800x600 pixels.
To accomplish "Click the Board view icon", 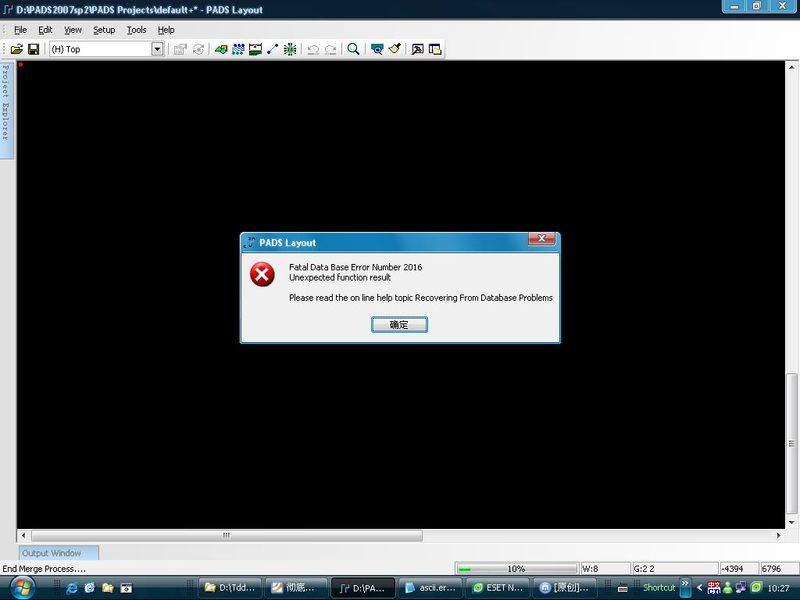I will tap(377, 49).
